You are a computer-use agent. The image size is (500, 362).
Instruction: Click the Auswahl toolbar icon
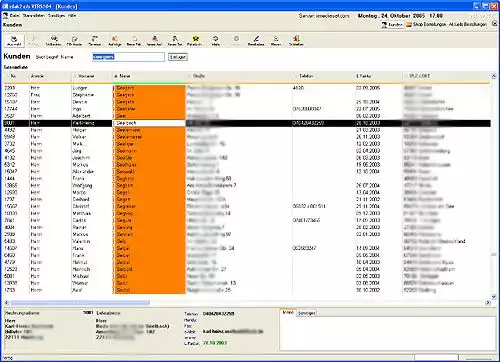pos(14,40)
